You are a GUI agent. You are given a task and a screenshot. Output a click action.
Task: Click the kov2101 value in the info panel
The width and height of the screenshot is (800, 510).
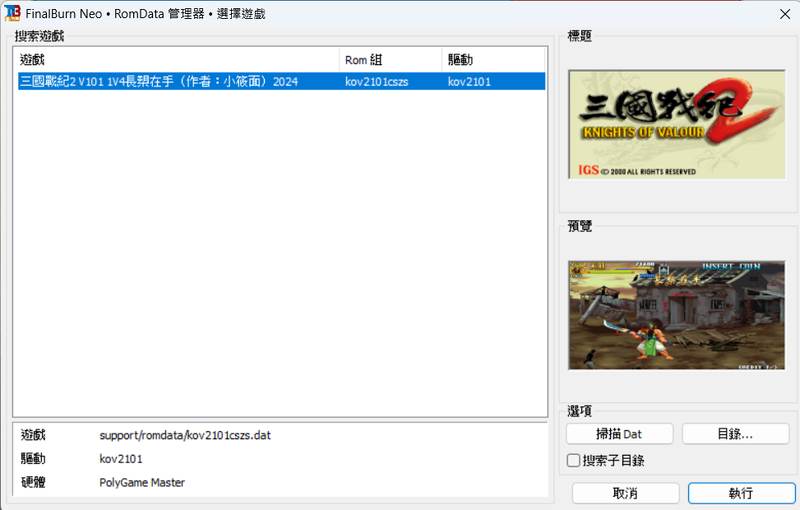tap(121, 459)
